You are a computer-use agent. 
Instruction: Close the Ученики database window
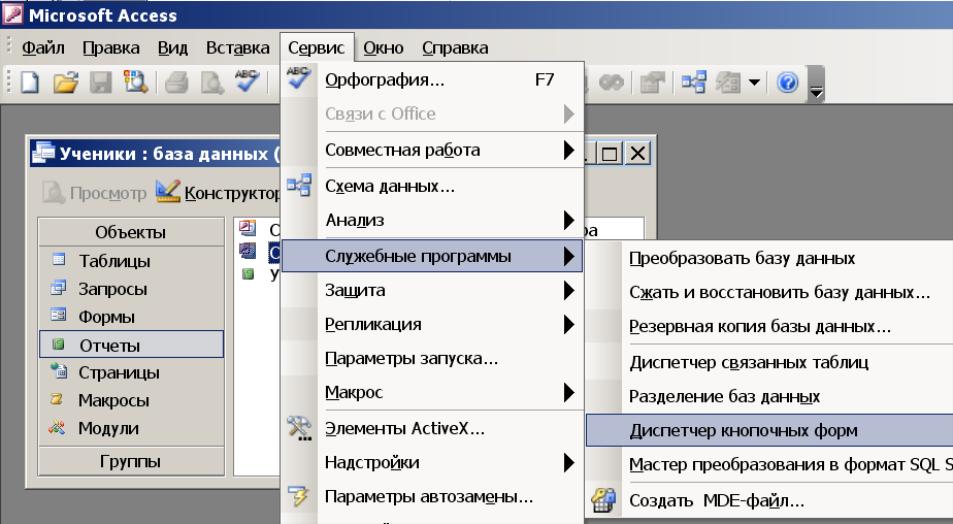tap(638, 153)
